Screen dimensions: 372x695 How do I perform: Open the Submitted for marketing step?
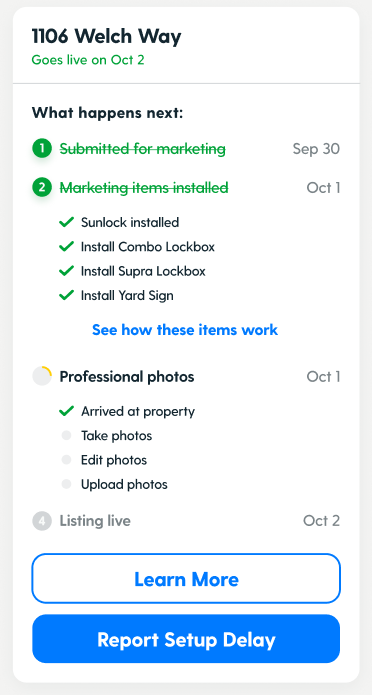[x=142, y=149]
